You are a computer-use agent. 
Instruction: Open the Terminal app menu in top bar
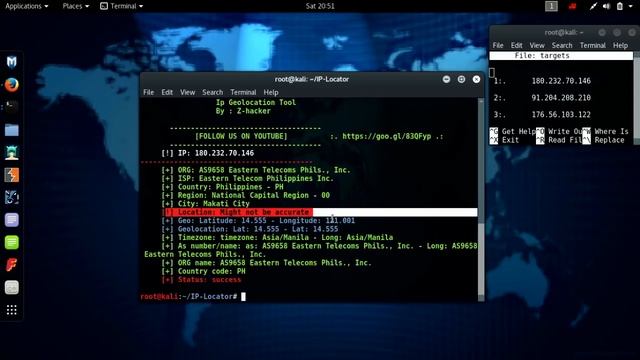click(122, 6)
